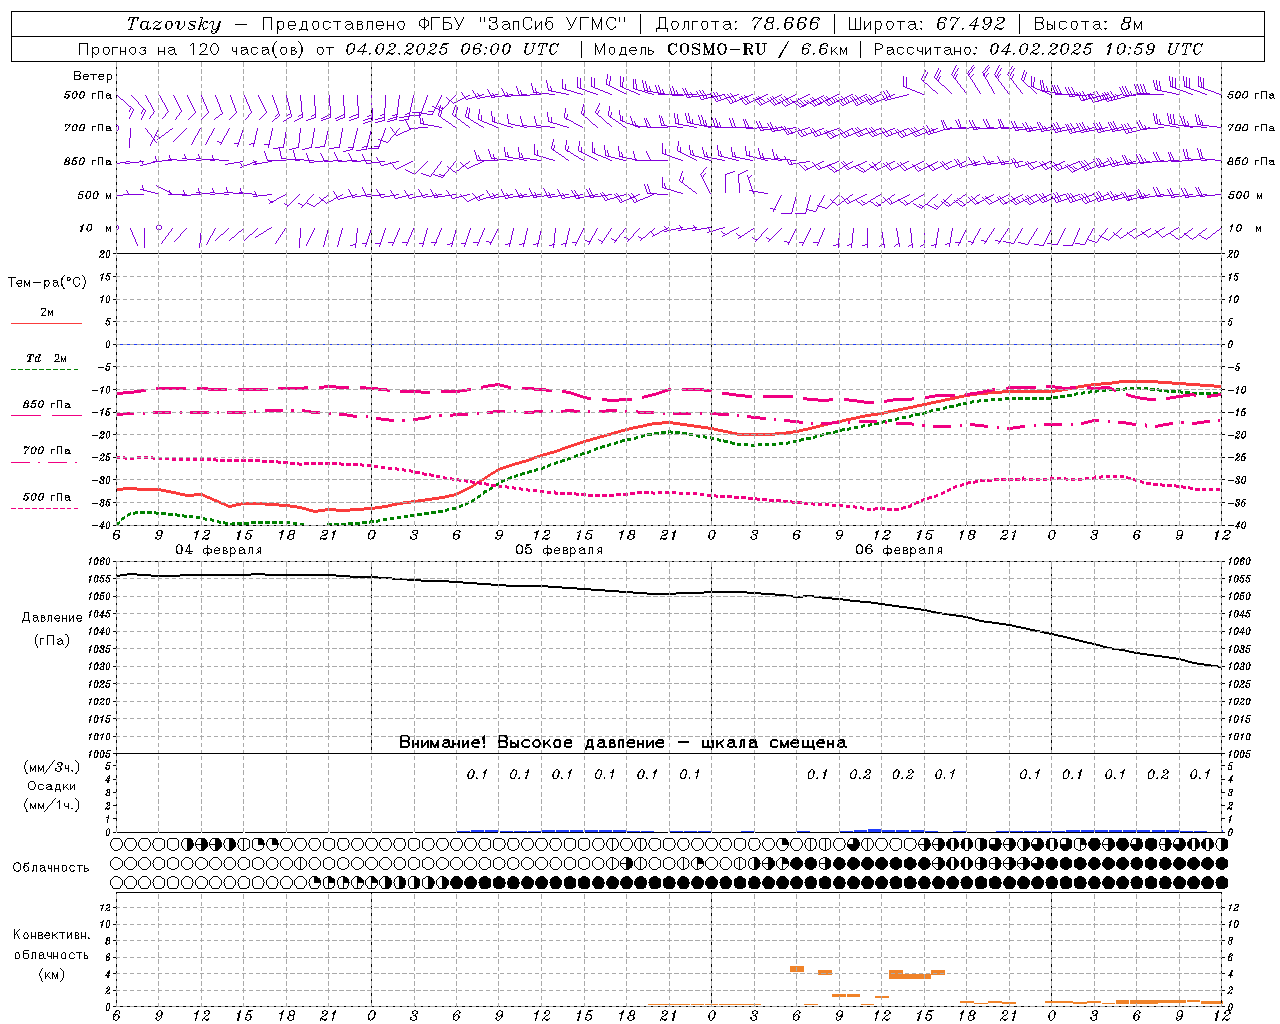
Task: Click the Давление pressure panel label
Action: [52, 618]
